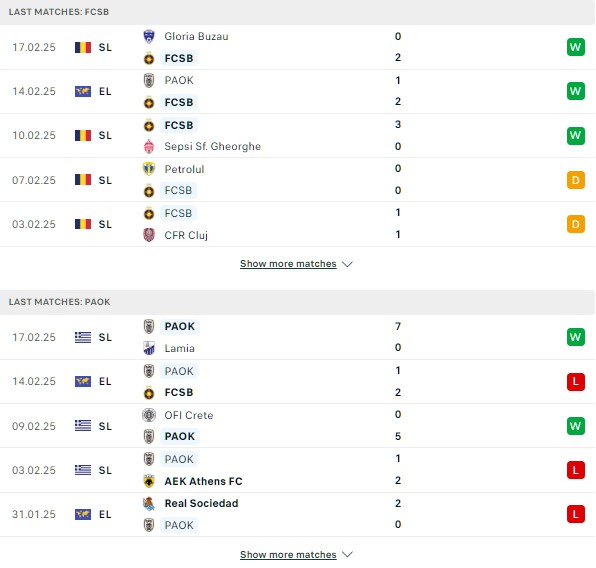Click the Sepsi Sf. Gheorghe club logo

(149, 146)
